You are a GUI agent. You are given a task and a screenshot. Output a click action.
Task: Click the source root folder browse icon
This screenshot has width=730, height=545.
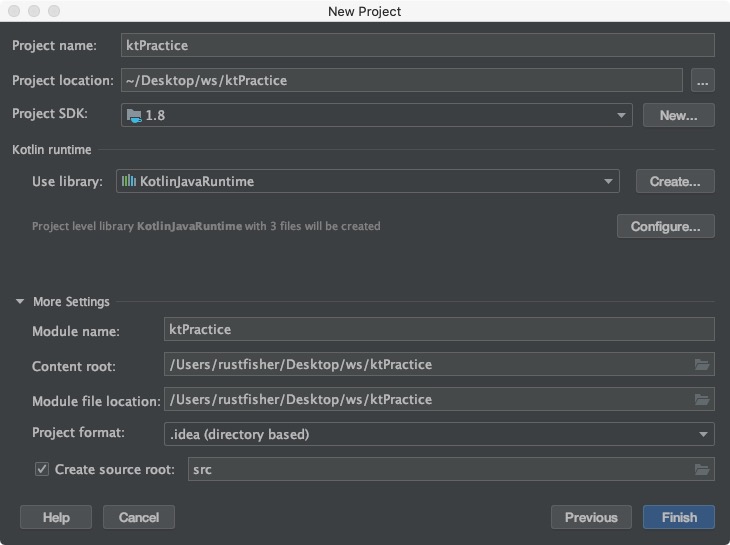[702, 470]
